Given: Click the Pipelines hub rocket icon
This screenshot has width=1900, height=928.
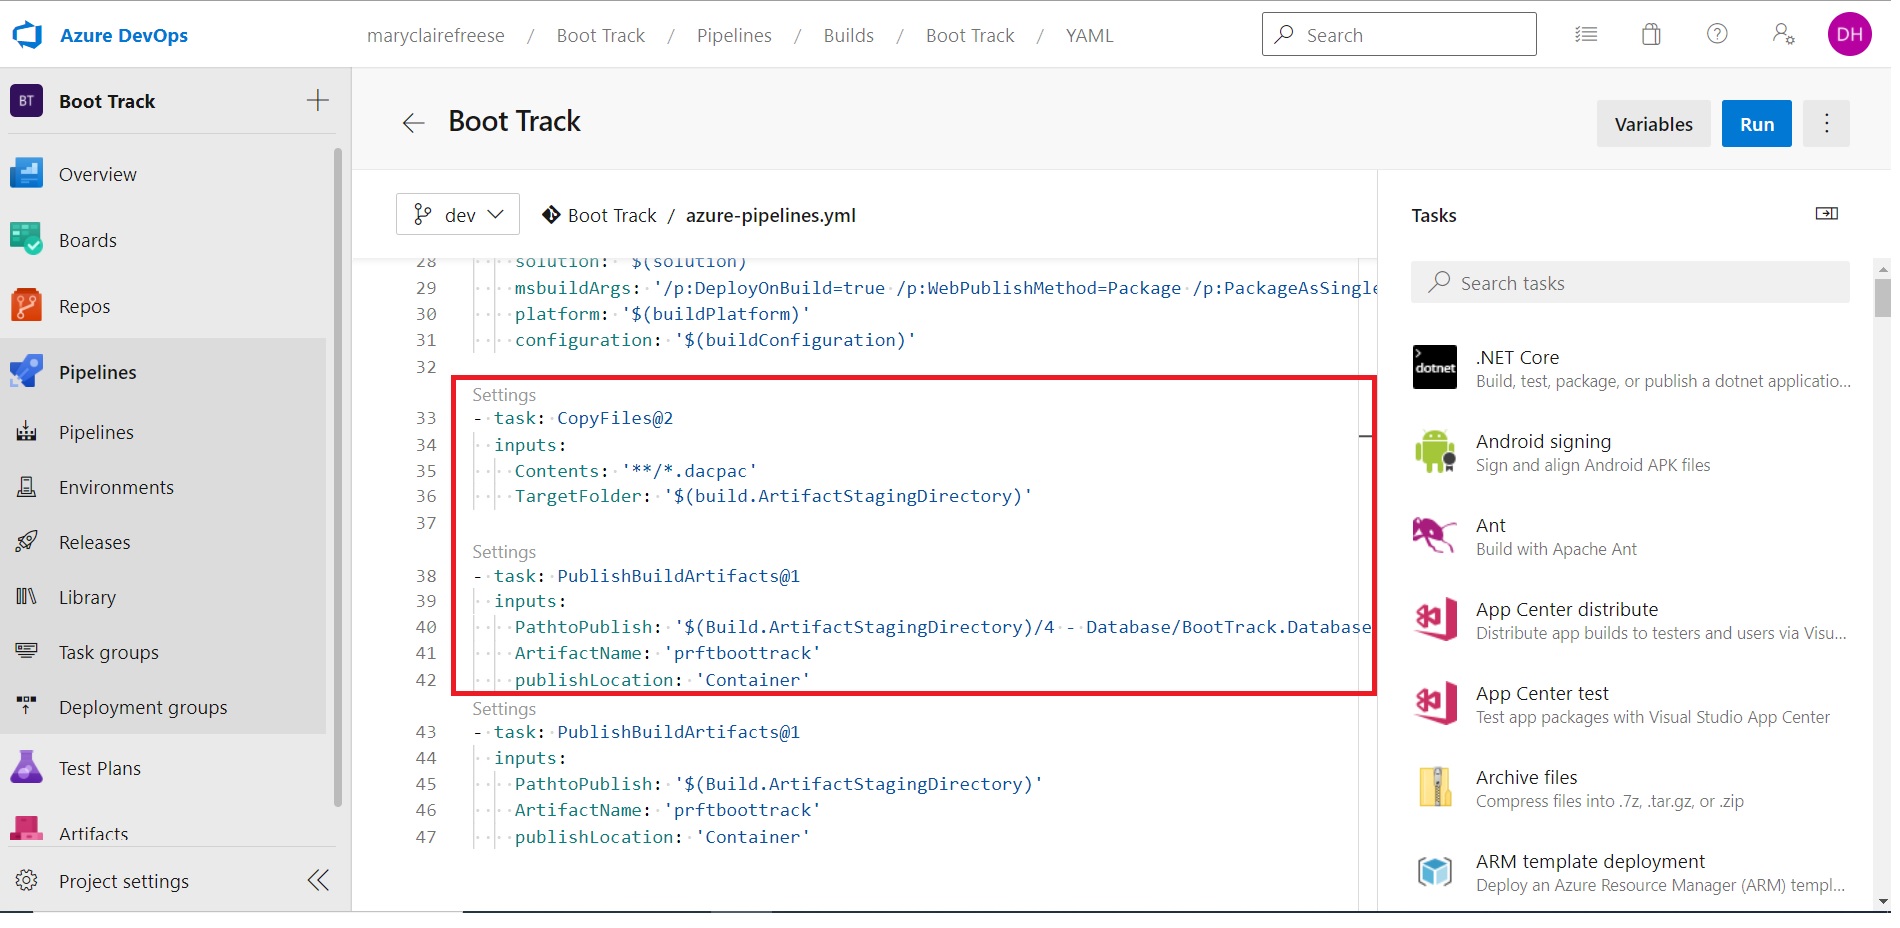Looking at the screenshot, I should tap(27, 372).
